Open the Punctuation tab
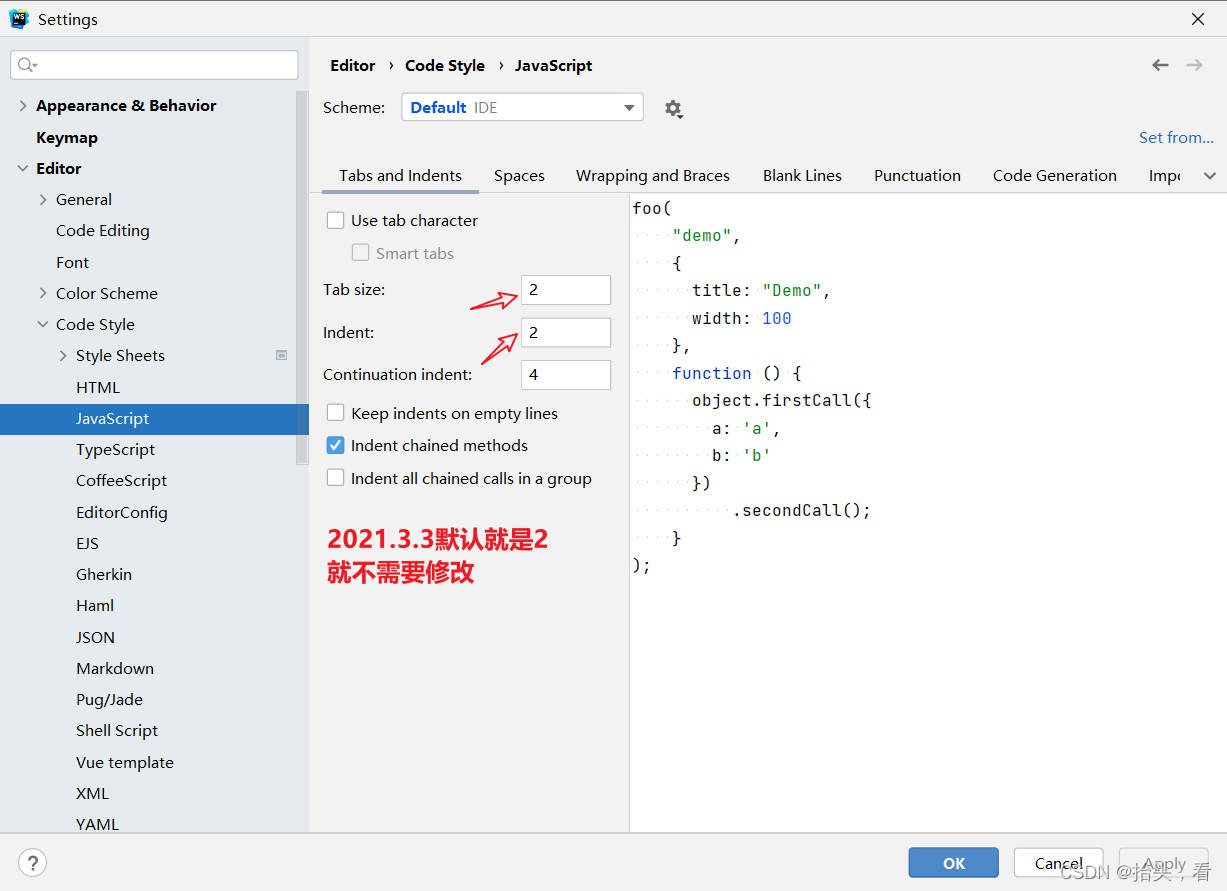This screenshot has width=1227, height=891. click(917, 175)
